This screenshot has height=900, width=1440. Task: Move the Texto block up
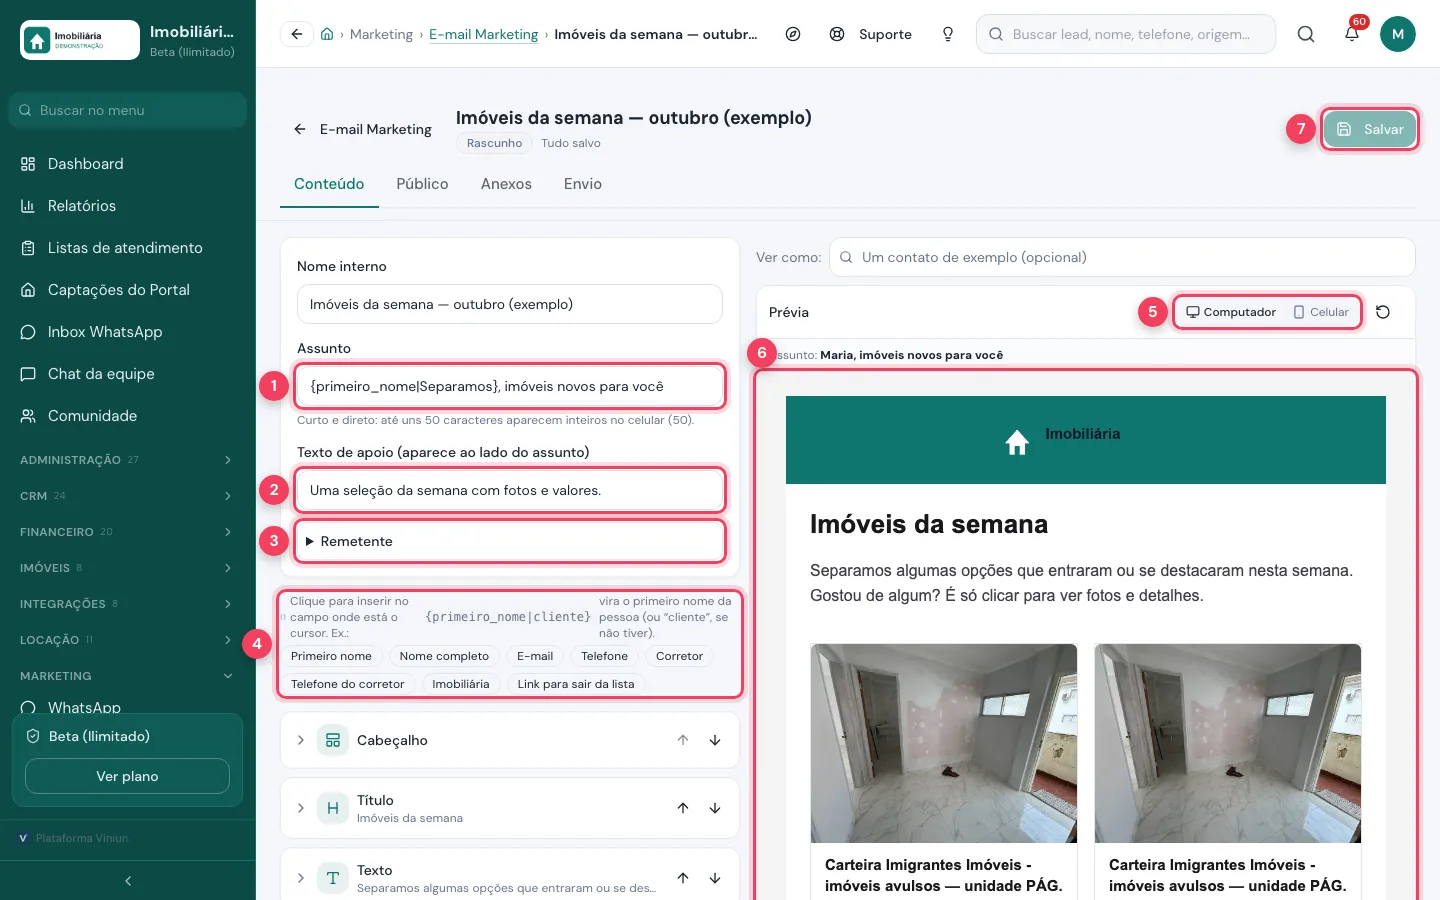(x=683, y=878)
